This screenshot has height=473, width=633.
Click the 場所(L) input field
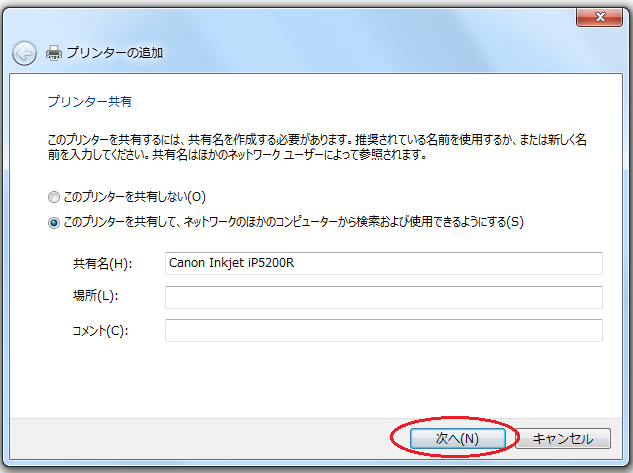click(x=384, y=297)
